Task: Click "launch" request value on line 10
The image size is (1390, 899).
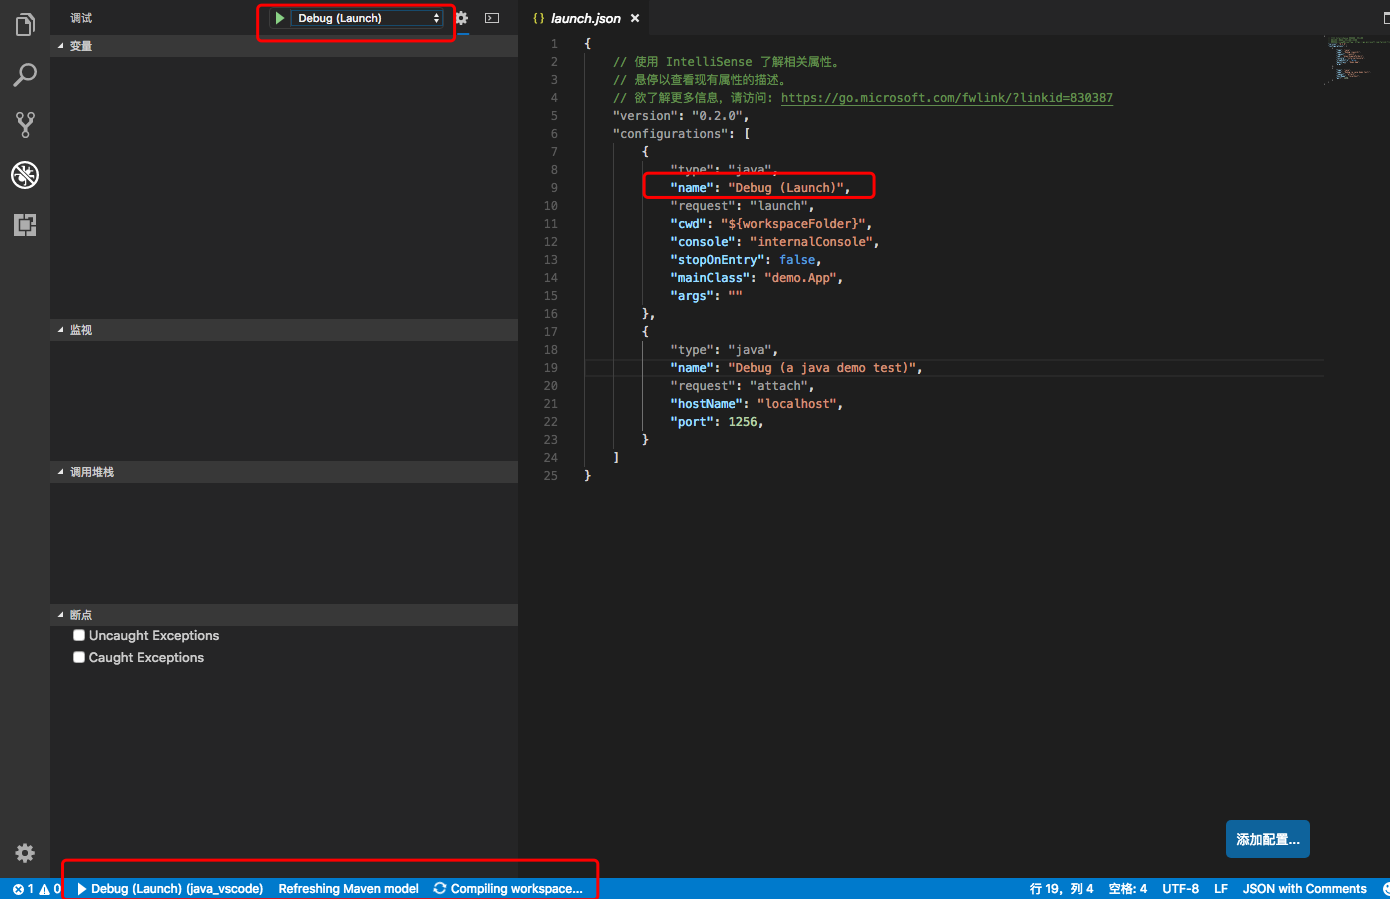Action: coord(779,206)
